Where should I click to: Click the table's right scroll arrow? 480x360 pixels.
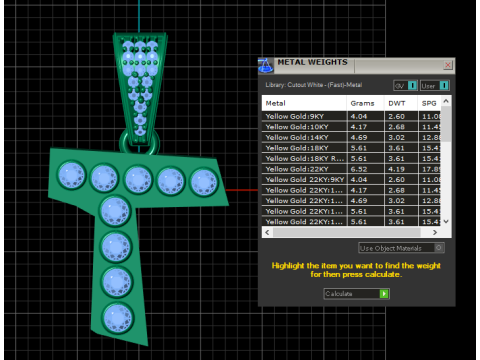435,232
